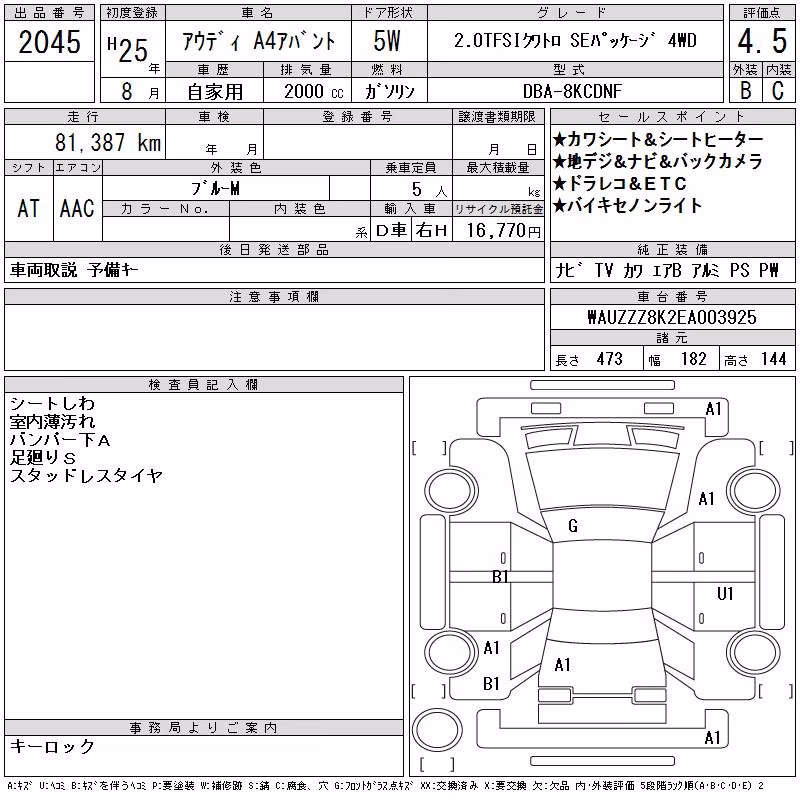
Task: Click the A1 marker on front bumper
Action: [713, 409]
